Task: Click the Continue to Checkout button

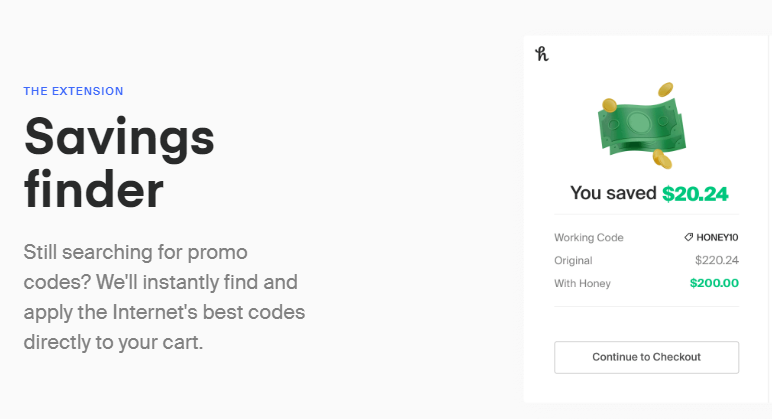Action: (x=646, y=357)
